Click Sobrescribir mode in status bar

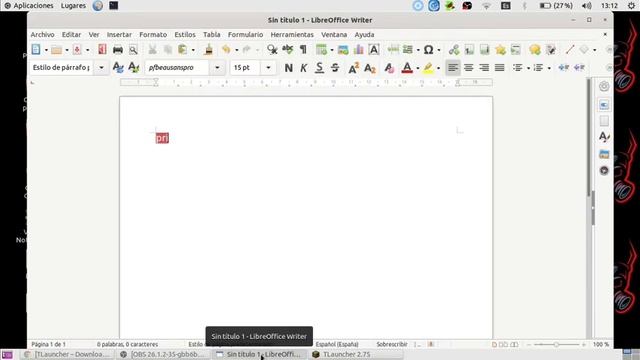click(x=392, y=344)
